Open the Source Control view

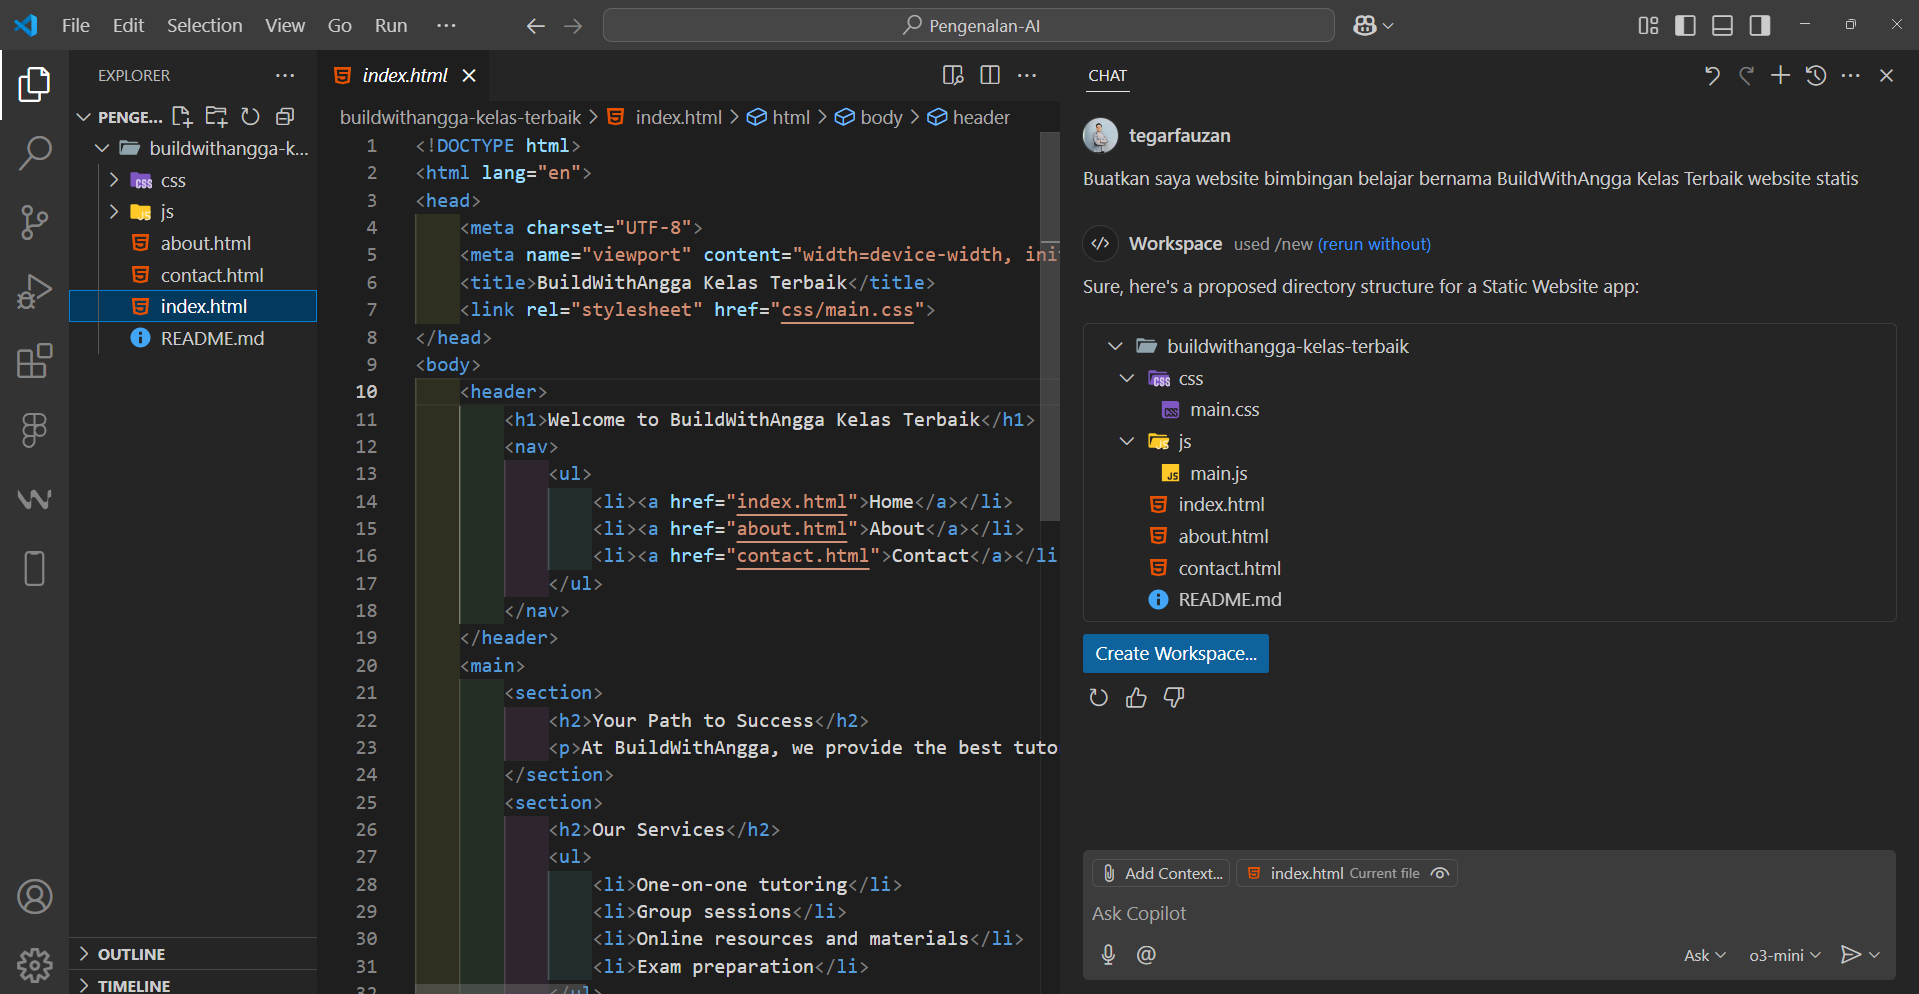click(34, 222)
